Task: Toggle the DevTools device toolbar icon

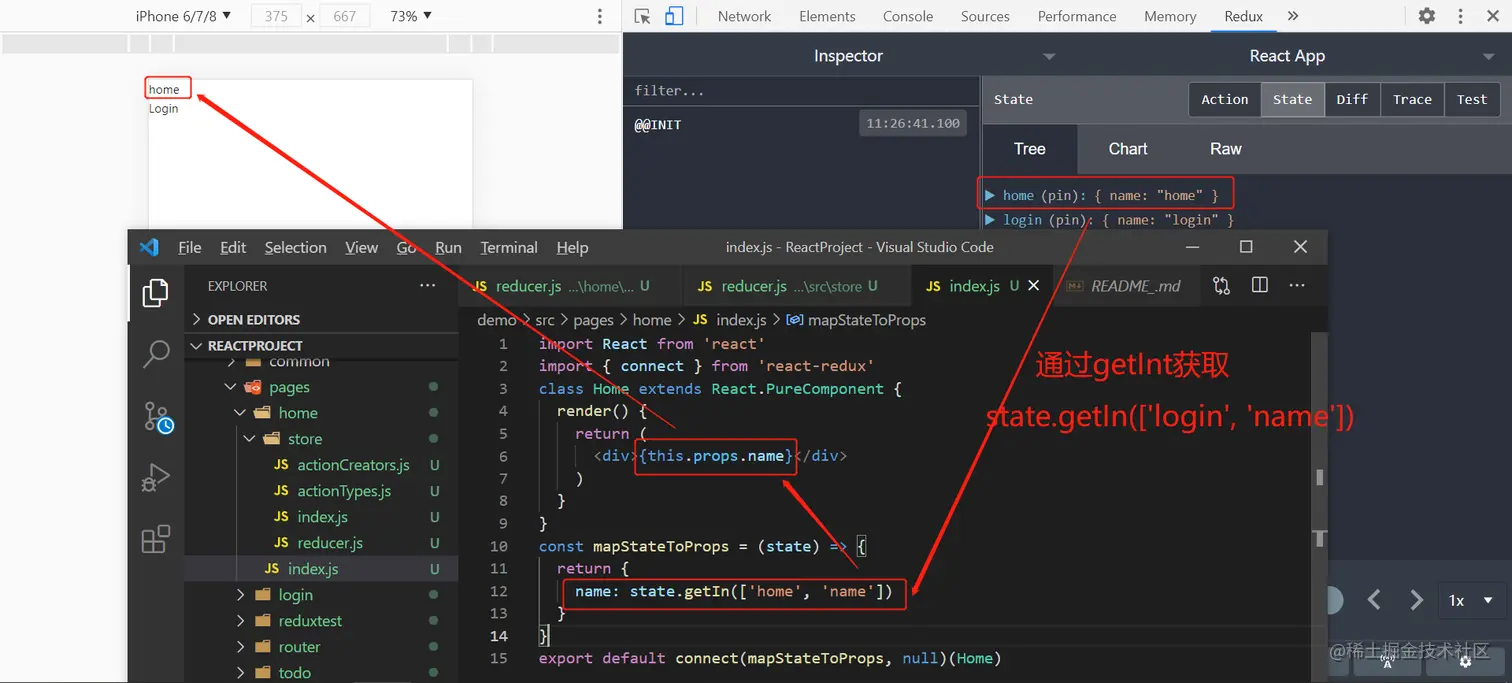Action: pyautogui.click(x=674, y=16)
